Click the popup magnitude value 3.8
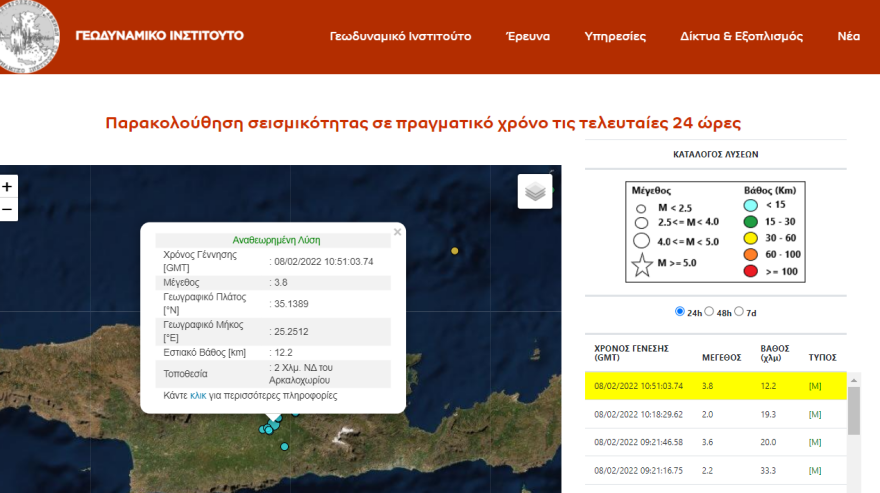The image size is (880, 493). 281,282
